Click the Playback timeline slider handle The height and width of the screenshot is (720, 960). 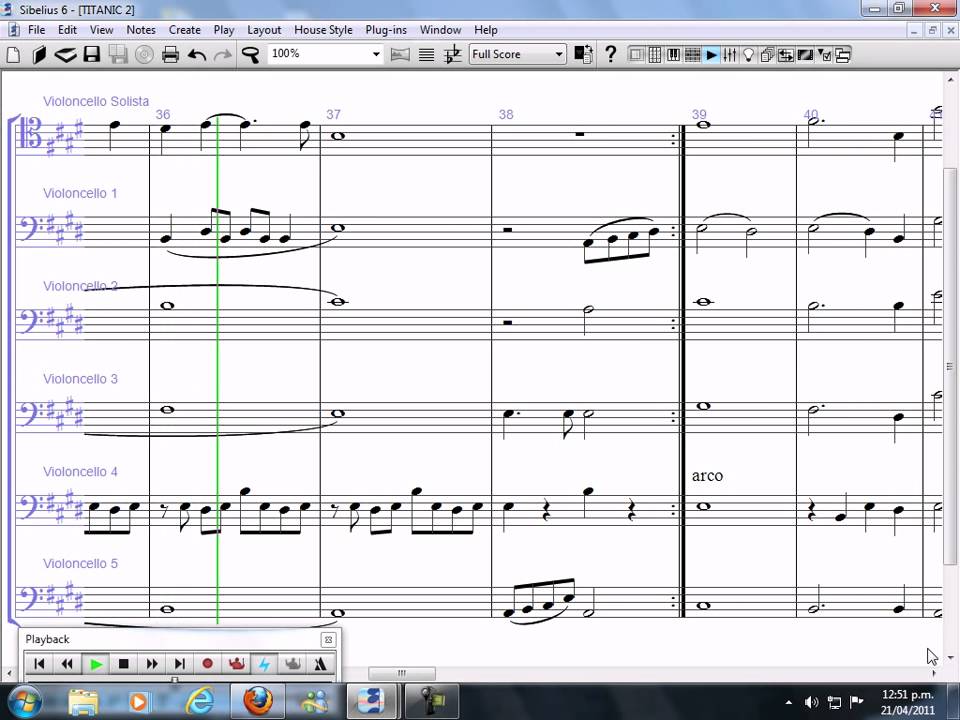click(174, 680)
